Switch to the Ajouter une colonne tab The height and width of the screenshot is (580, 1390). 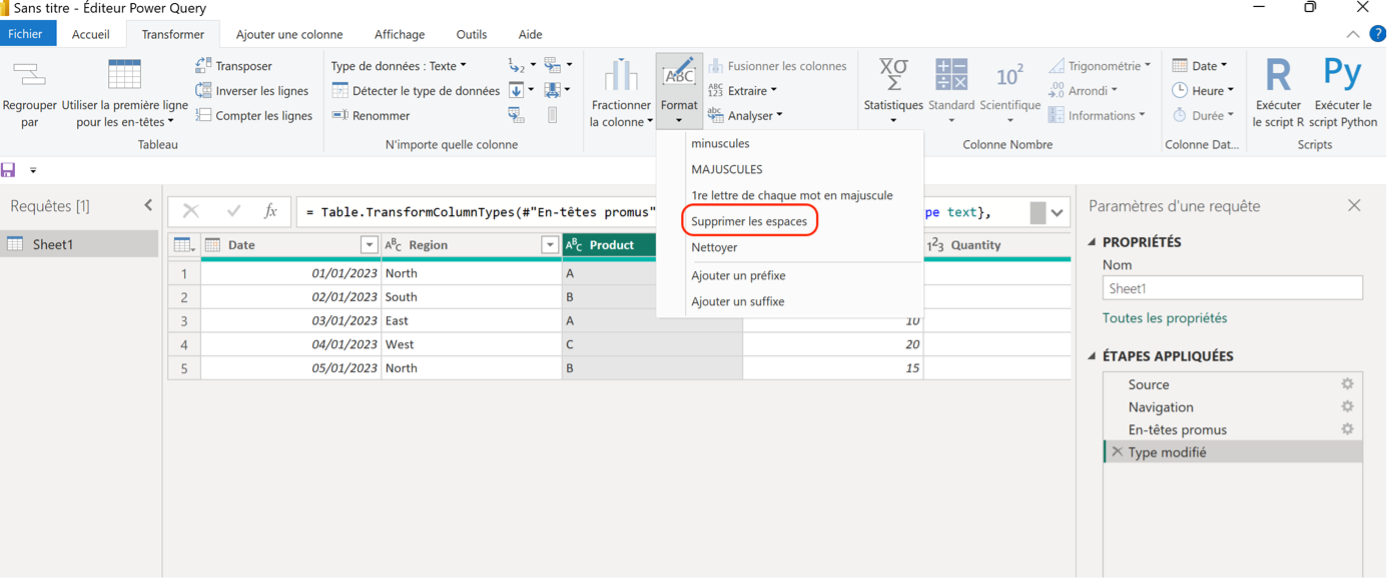point(289,34)
